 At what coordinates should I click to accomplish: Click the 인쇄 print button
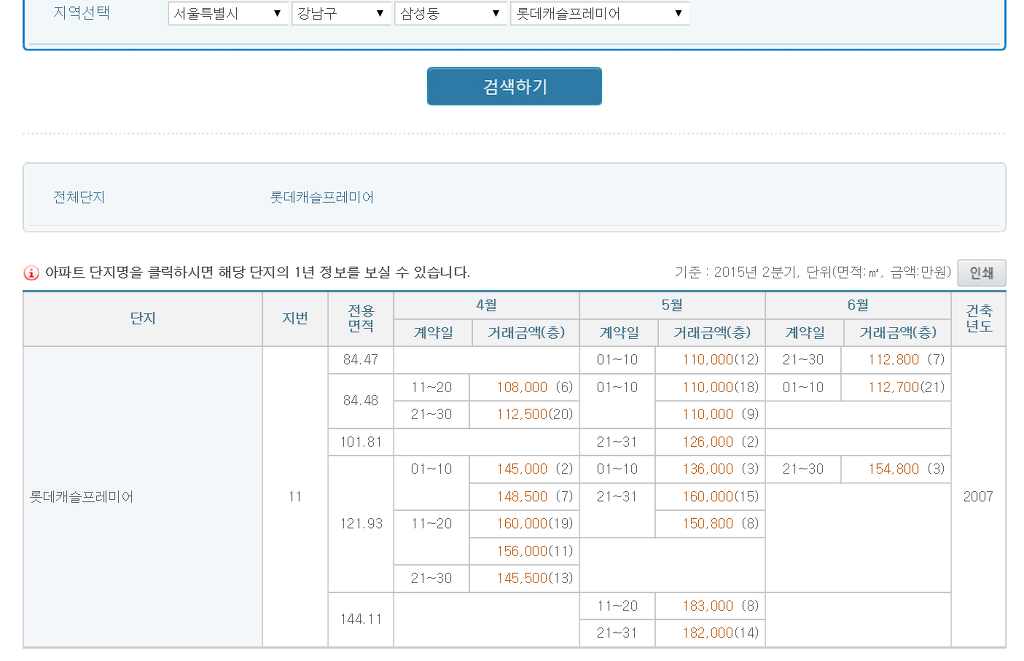tap(981, 273)
